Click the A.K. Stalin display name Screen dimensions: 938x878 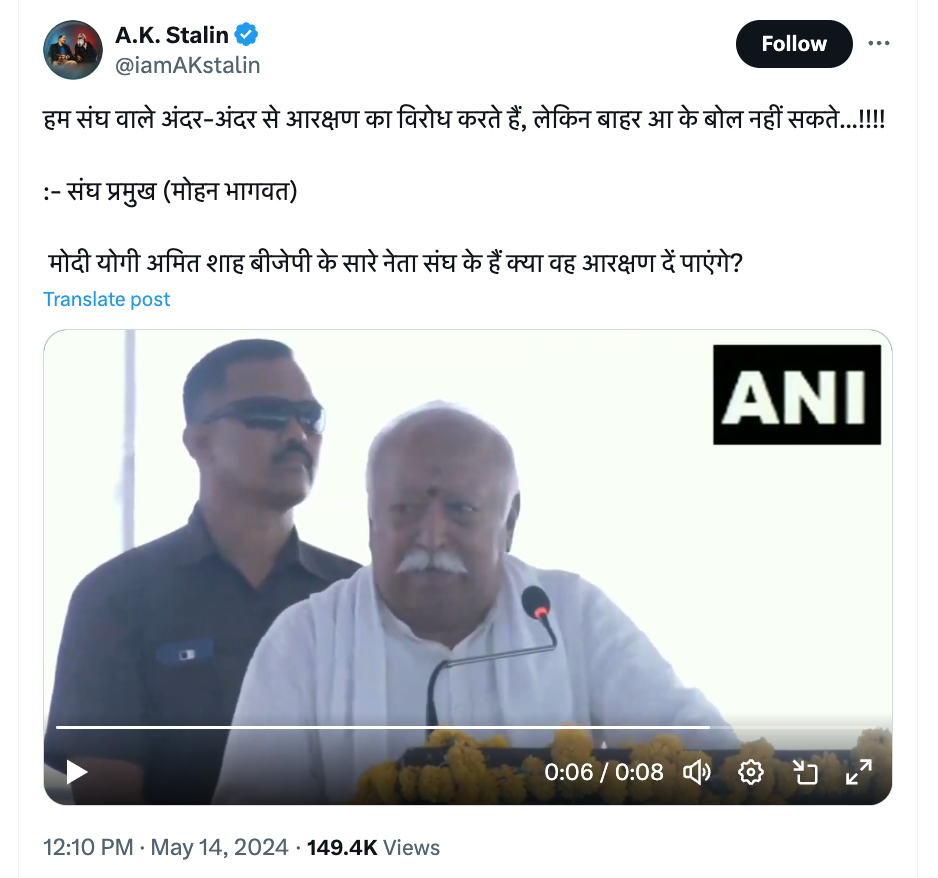coord(172,35)
